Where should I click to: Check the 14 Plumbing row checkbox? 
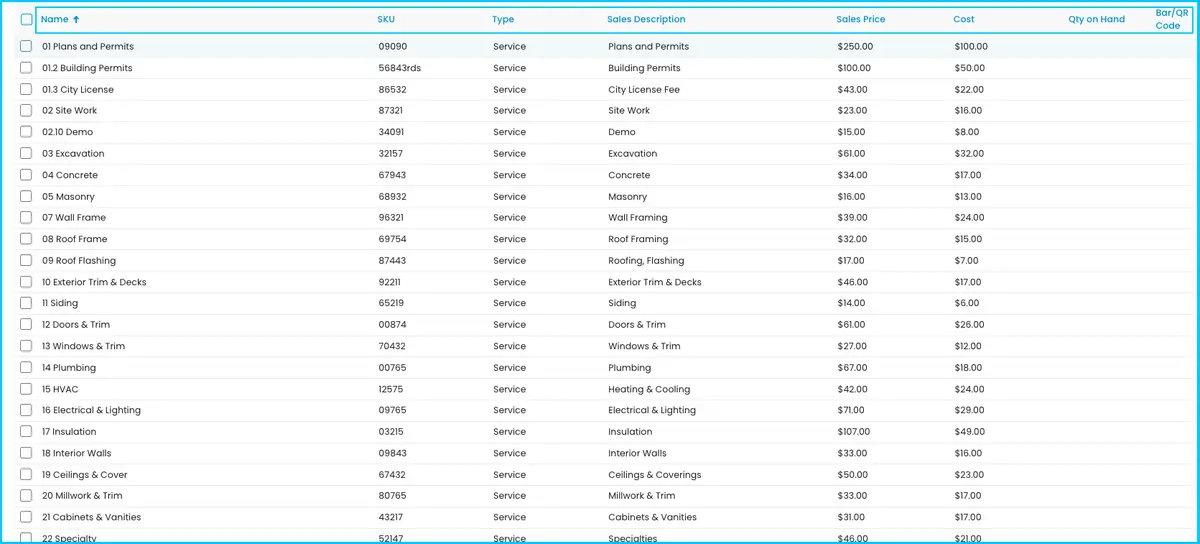pos(26,367)
